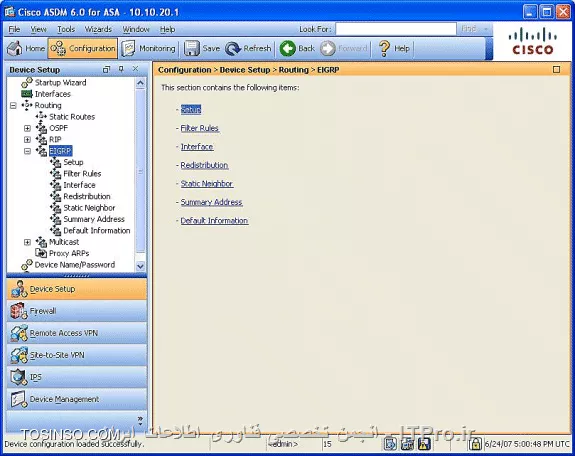
Task: Click the RIP routing icon
Action: point(41,140)
